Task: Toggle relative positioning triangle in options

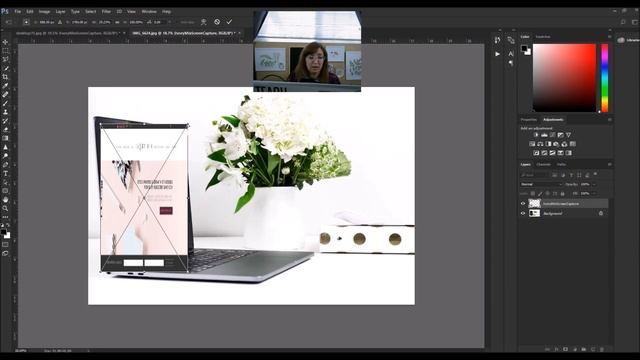Action: 60,22
